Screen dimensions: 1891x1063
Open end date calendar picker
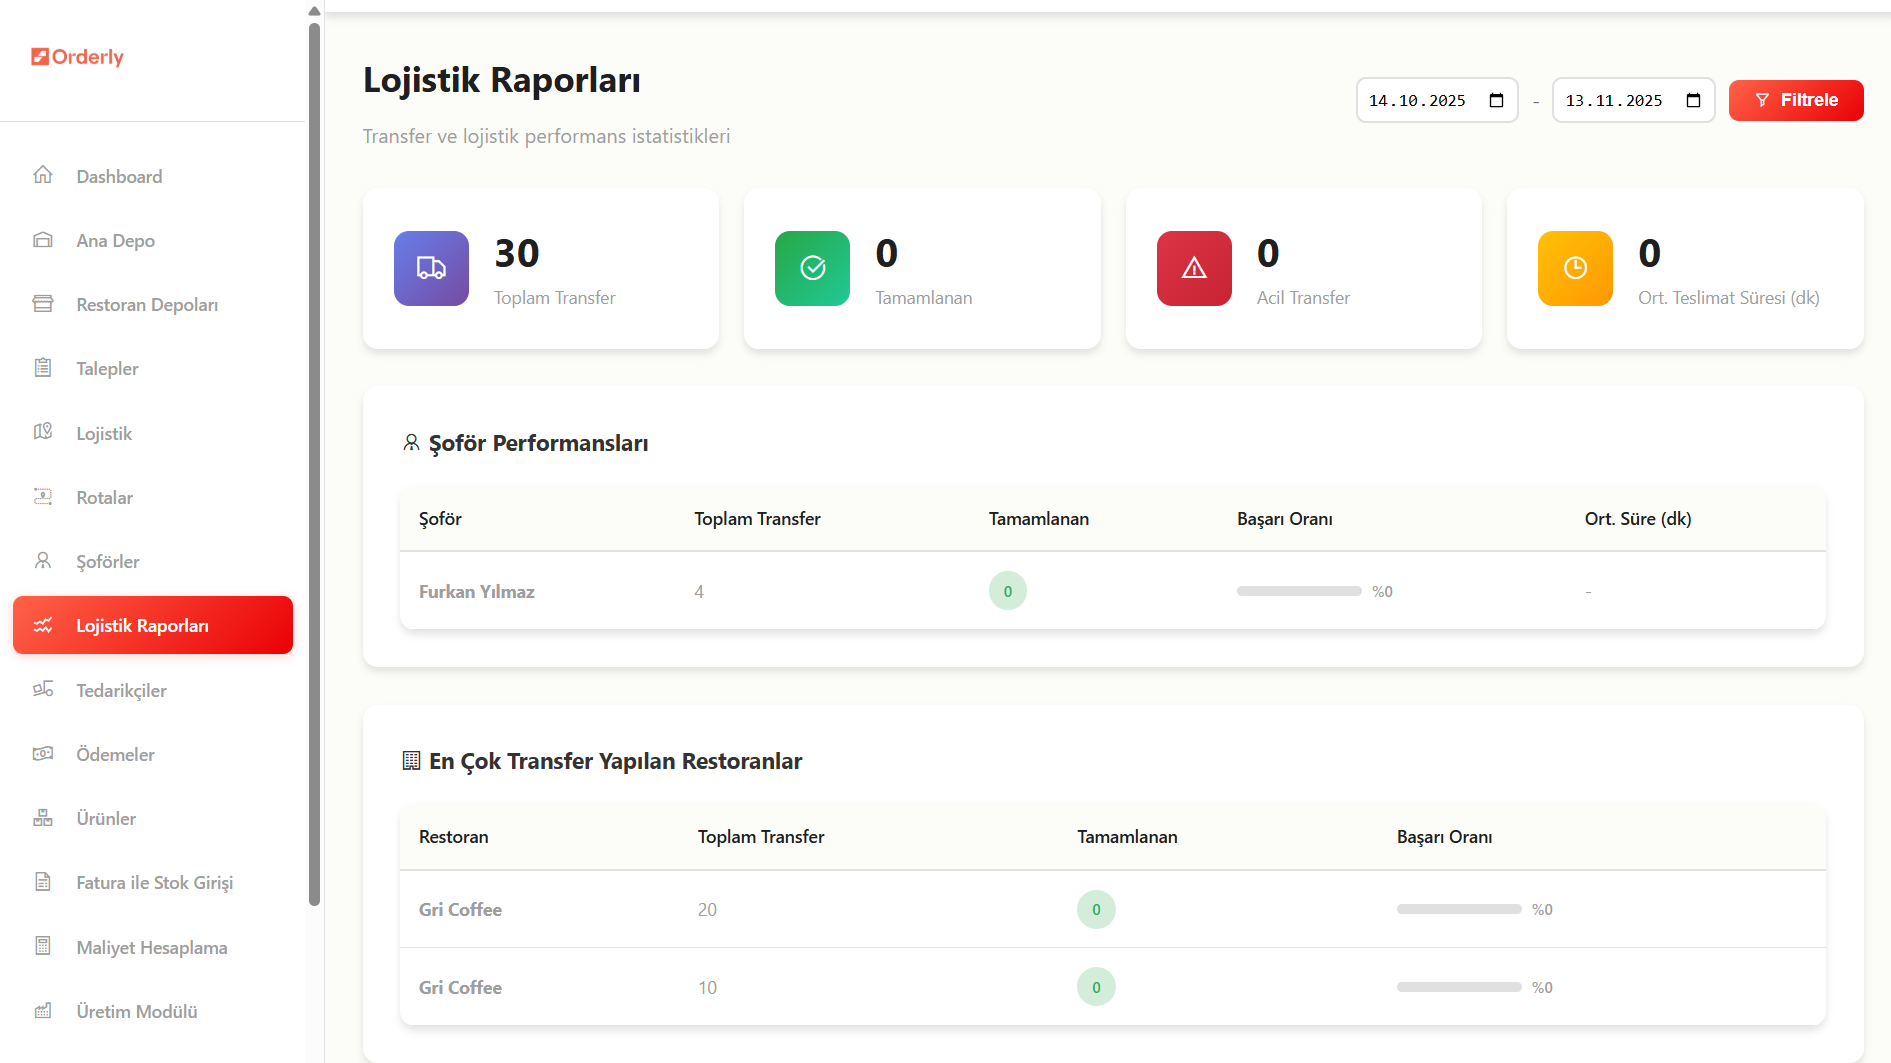(x=1693, y=100)
